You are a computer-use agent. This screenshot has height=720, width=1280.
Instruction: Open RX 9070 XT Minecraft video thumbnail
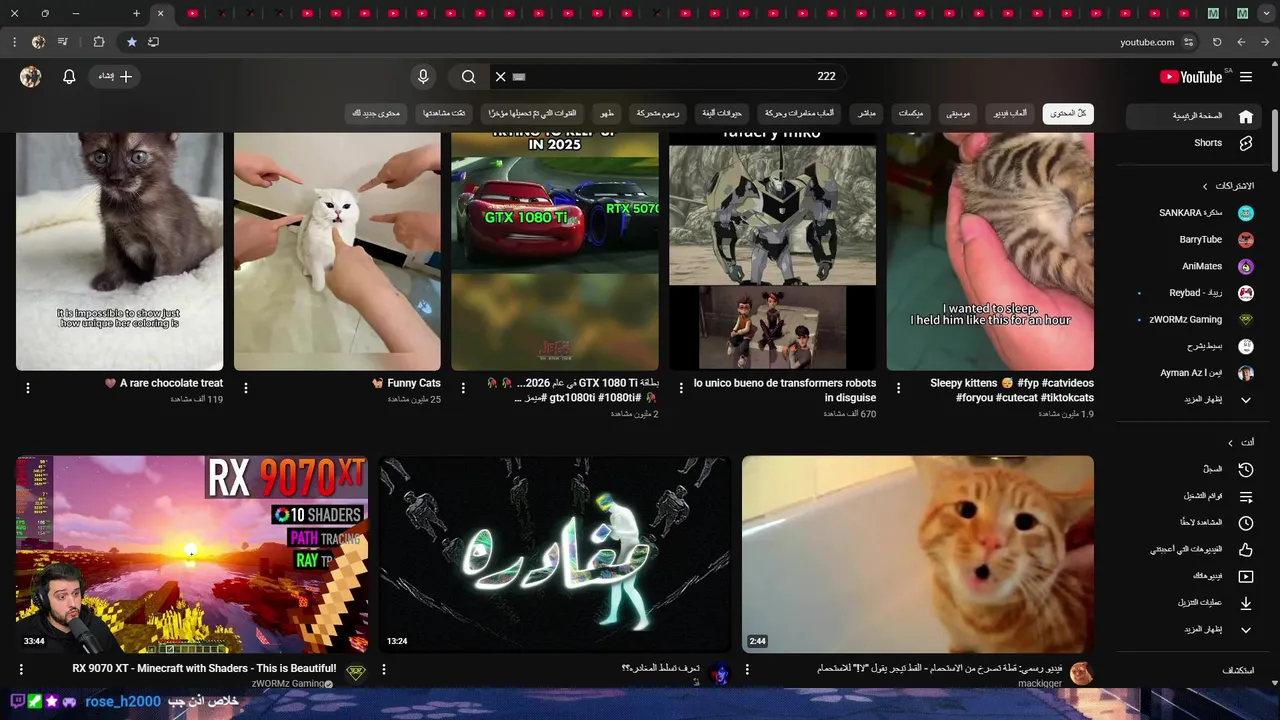(x=192, y=554)
